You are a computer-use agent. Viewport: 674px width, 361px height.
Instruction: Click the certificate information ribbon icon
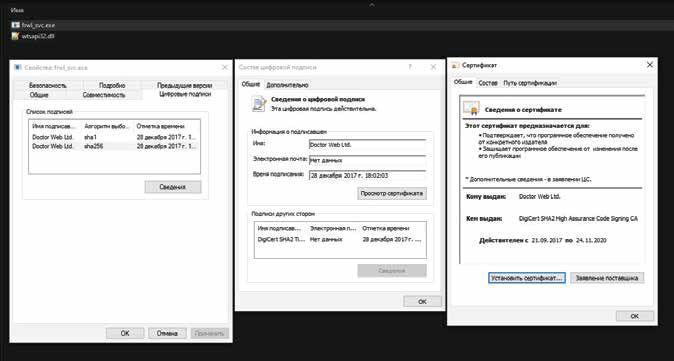point(471,108)
